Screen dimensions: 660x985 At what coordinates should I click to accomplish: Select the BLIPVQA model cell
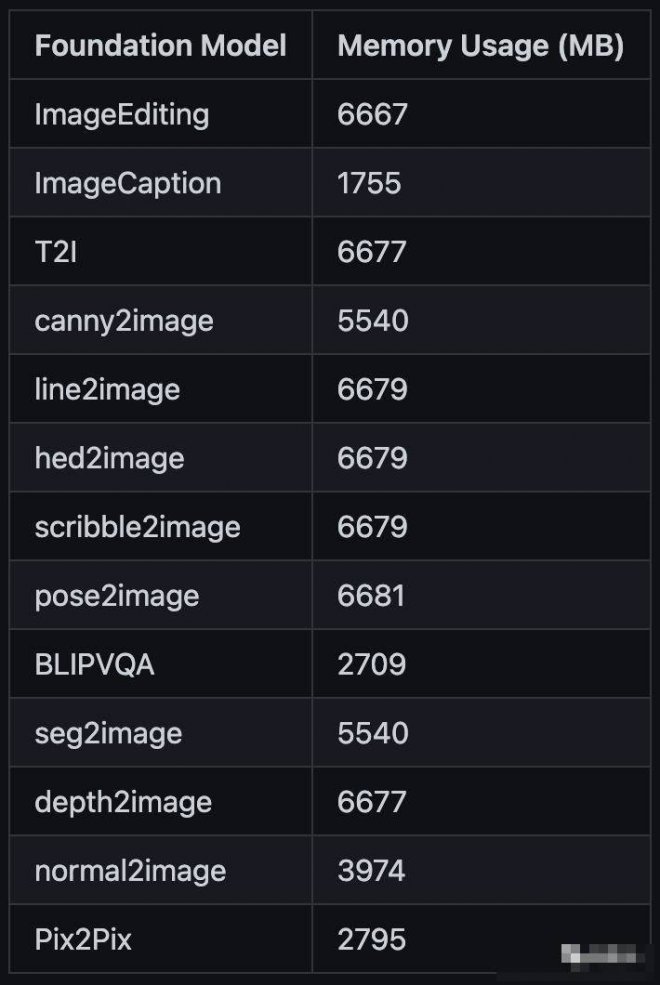[95, 664]
